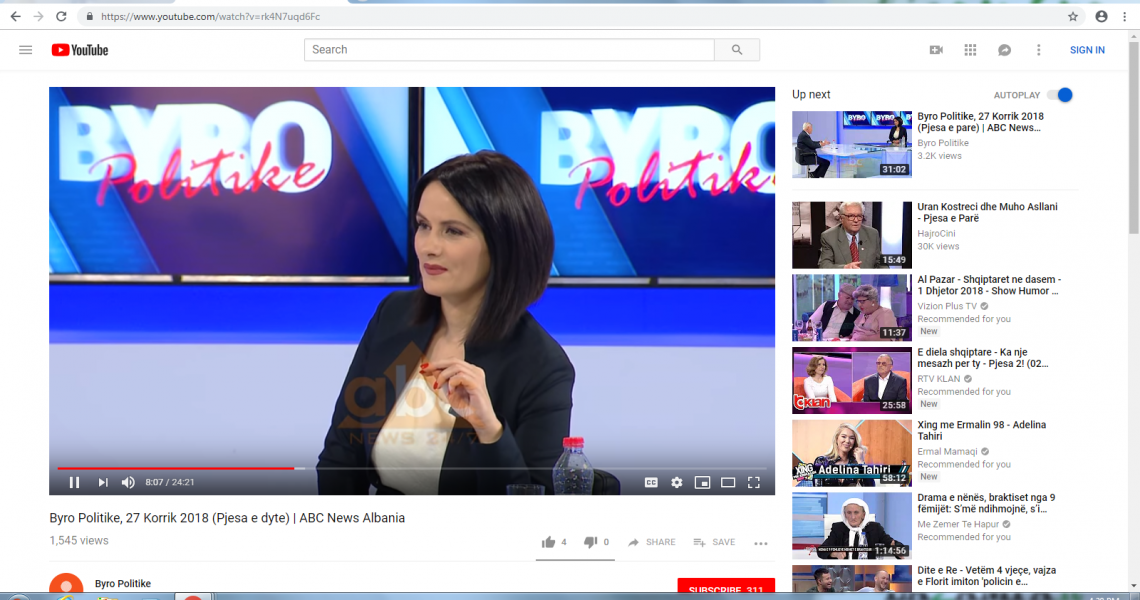Toggle the Autoplay switch
This screenshot has height=600, width=1140.
(1059, 95)
